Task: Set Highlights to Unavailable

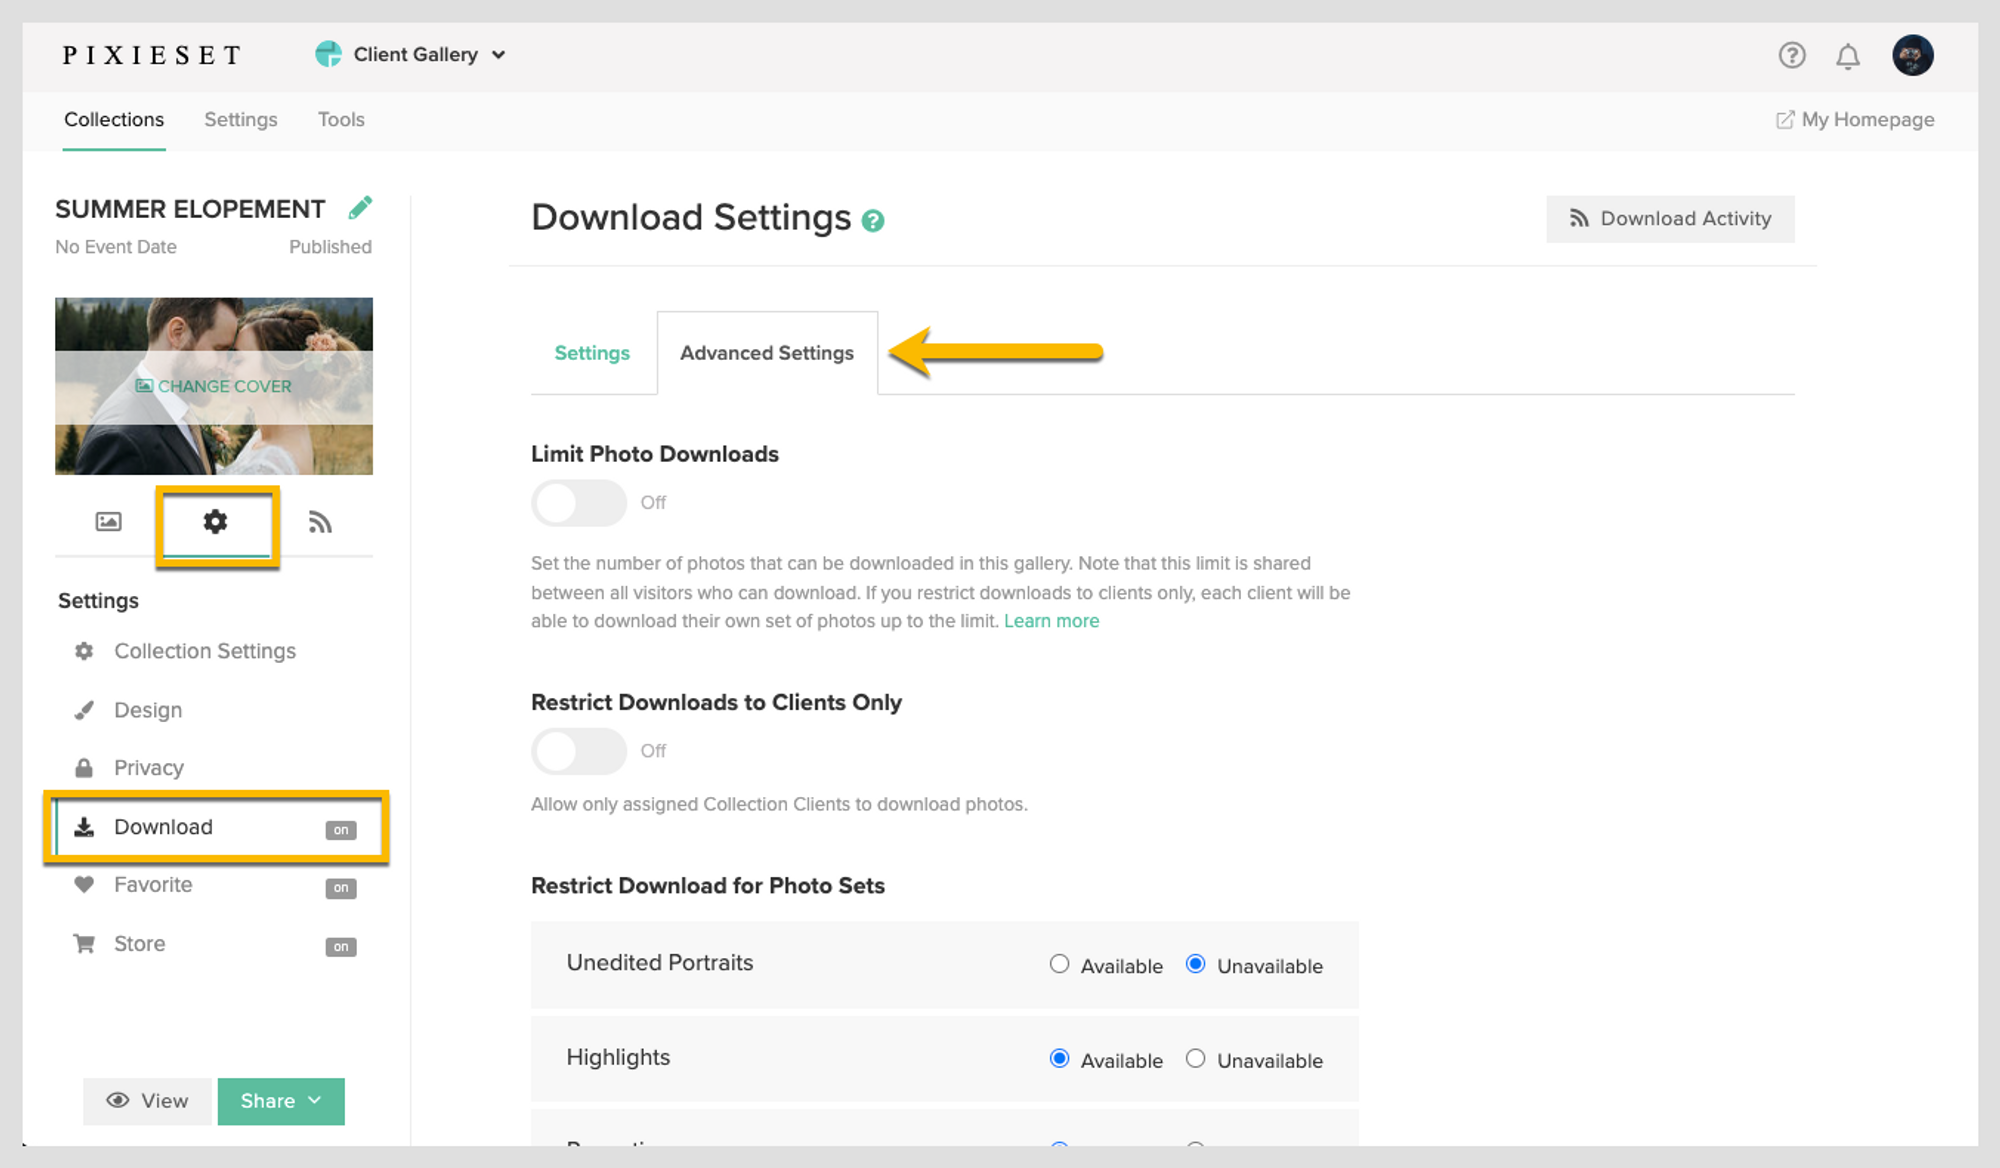Action: coord(1195,1059)
